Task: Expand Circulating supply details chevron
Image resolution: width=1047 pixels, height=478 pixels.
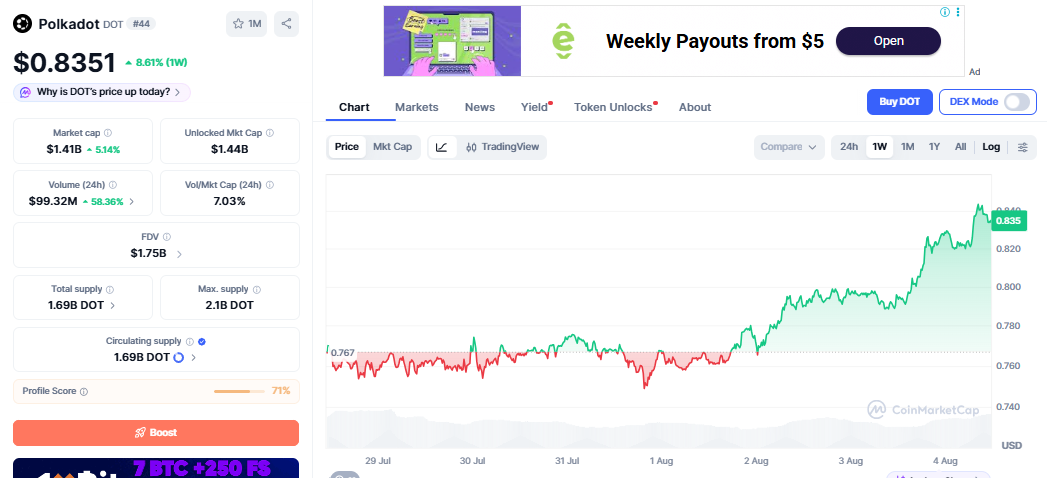Action: (194, 358)
